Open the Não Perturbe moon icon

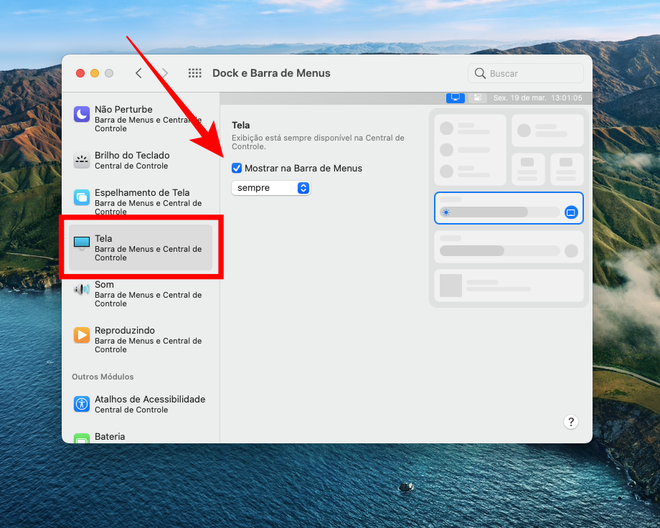click(x=82, y=114)
